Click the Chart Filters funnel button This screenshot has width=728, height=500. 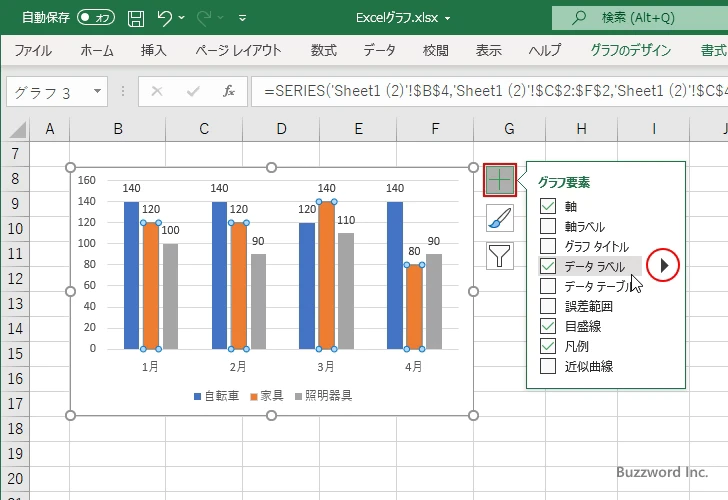(500, 256)
